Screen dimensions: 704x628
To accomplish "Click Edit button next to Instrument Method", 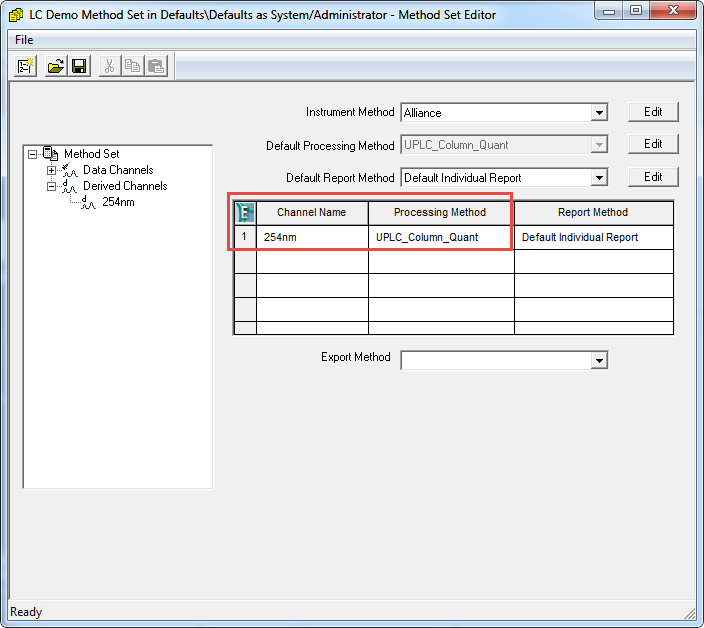I will pos(653,112).
